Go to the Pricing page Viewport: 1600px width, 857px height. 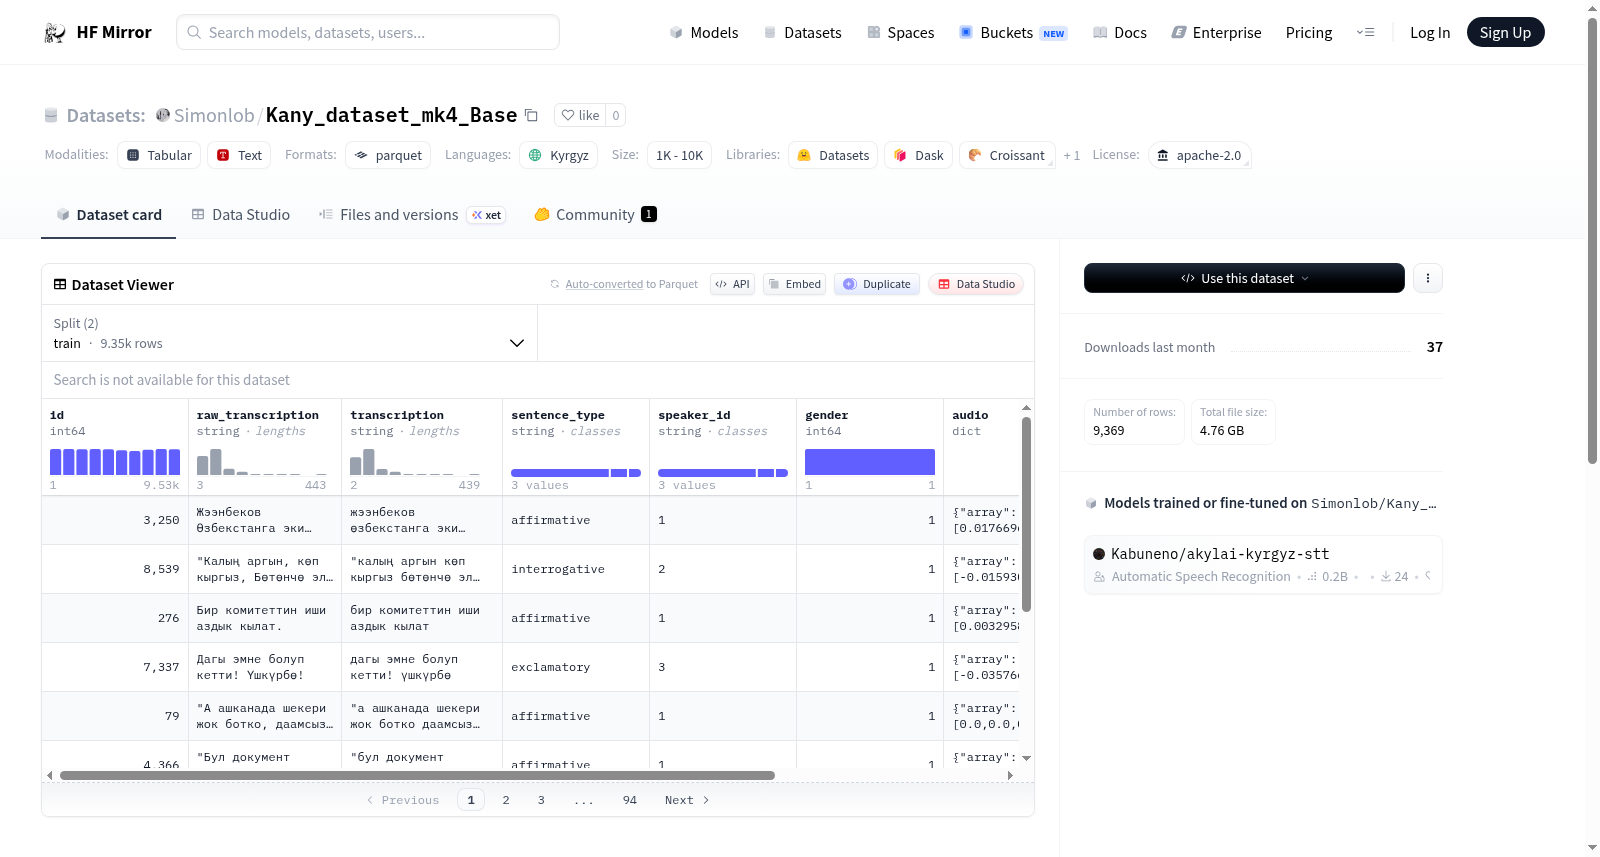(1309, 33)
